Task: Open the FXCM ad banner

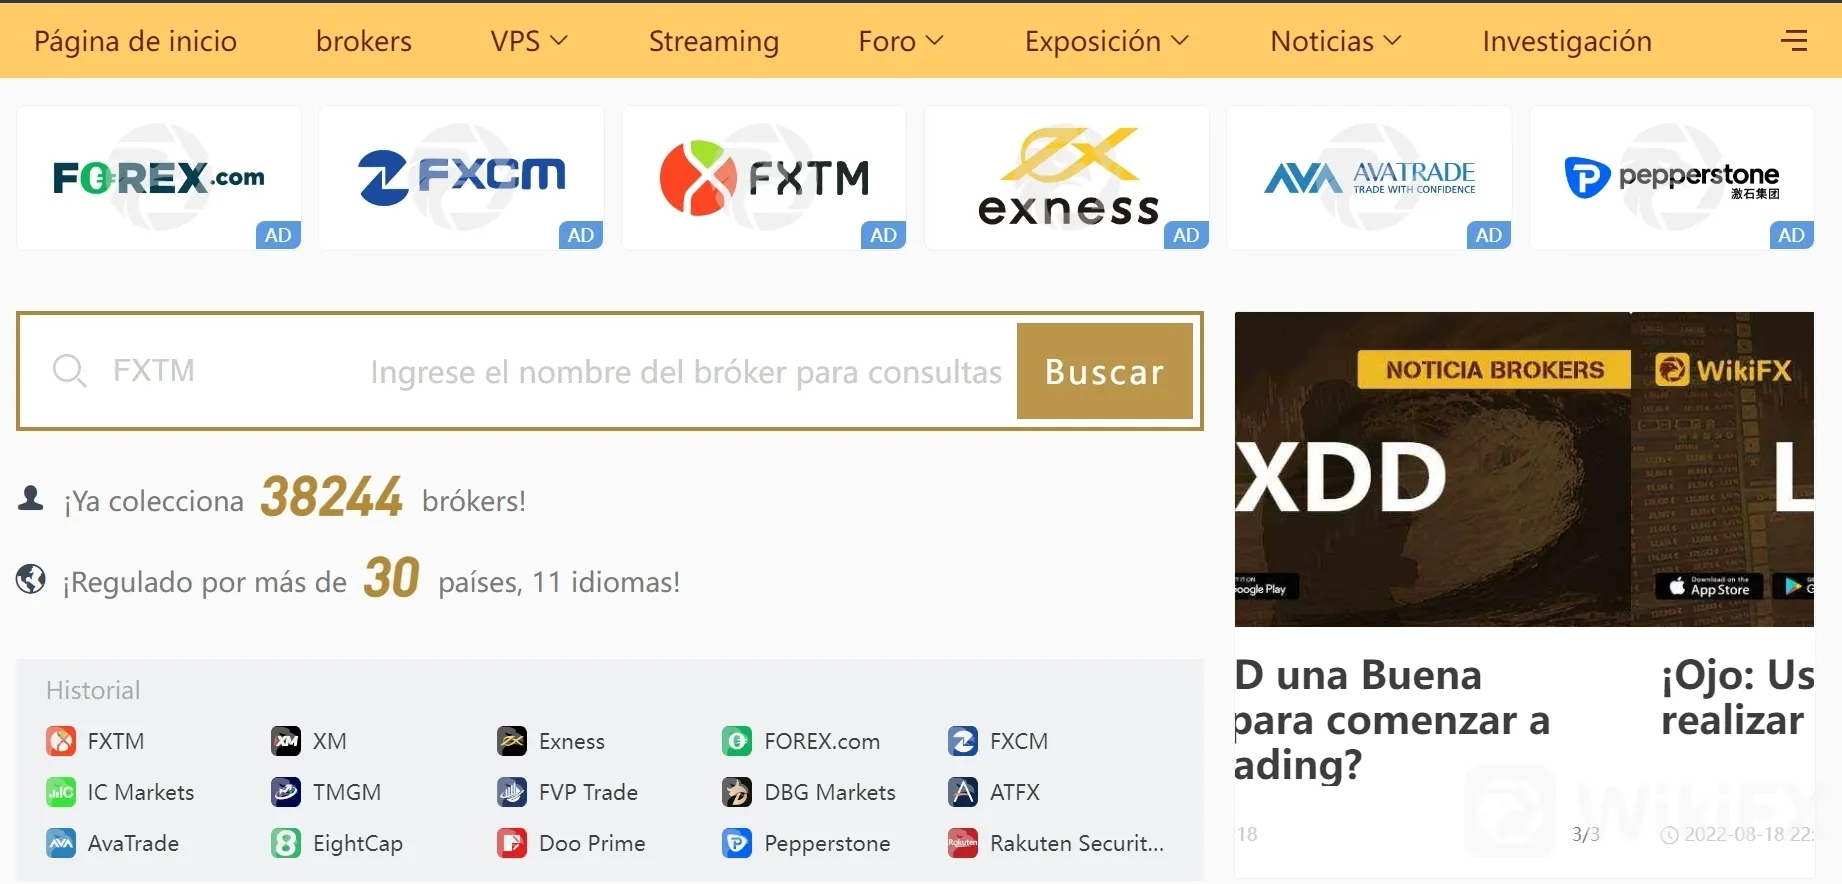Action: tap(461, 178)
